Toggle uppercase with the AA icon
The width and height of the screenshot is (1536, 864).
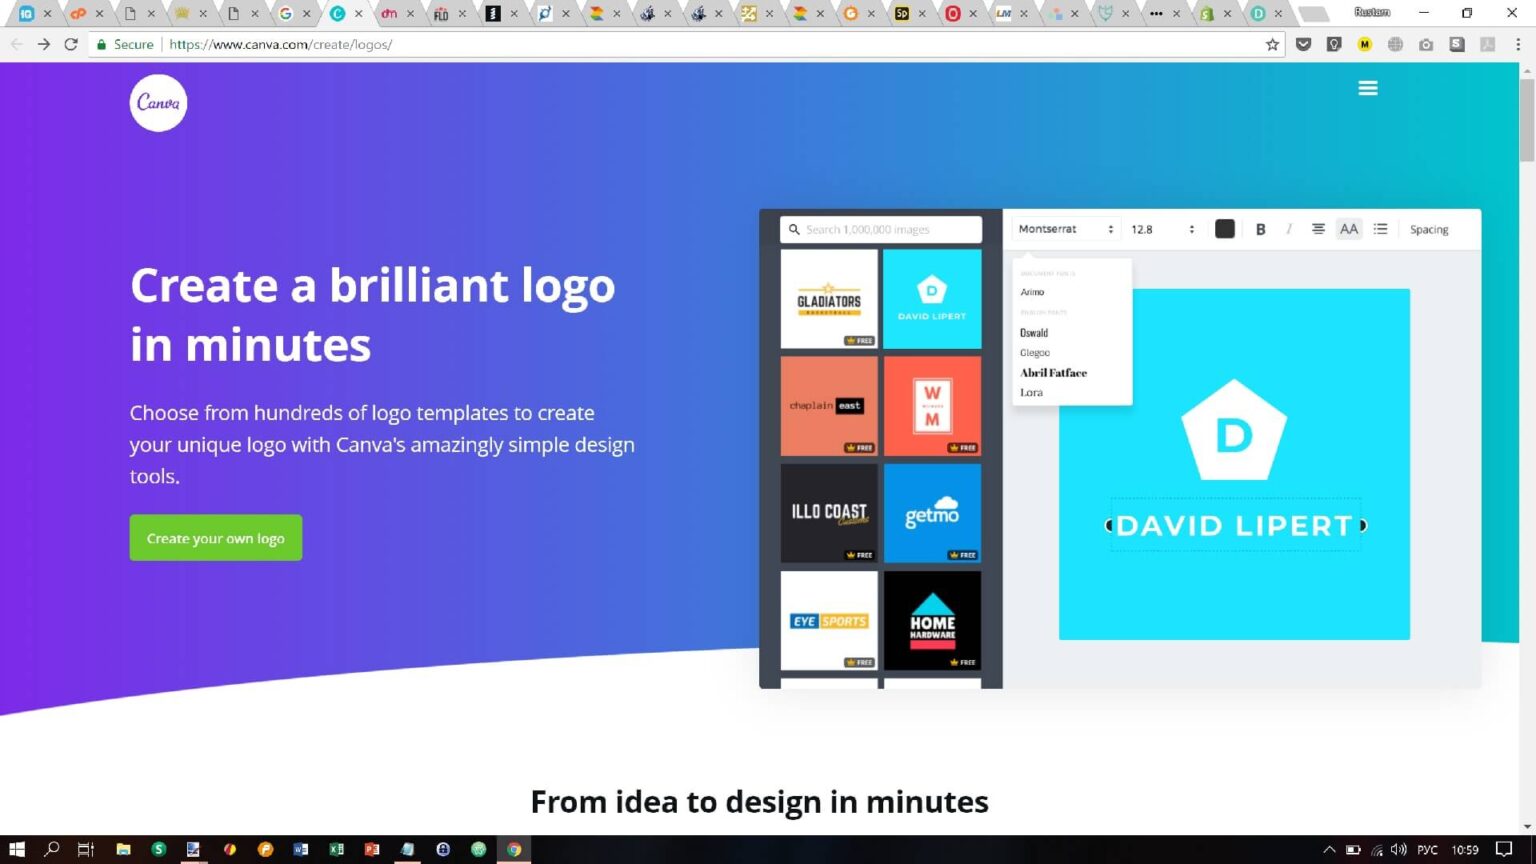1349,229
